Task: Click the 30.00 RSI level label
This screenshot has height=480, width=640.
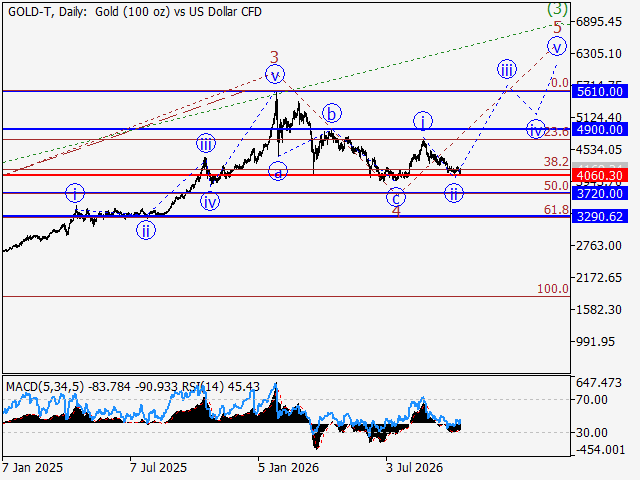Action: coord(592,432)
